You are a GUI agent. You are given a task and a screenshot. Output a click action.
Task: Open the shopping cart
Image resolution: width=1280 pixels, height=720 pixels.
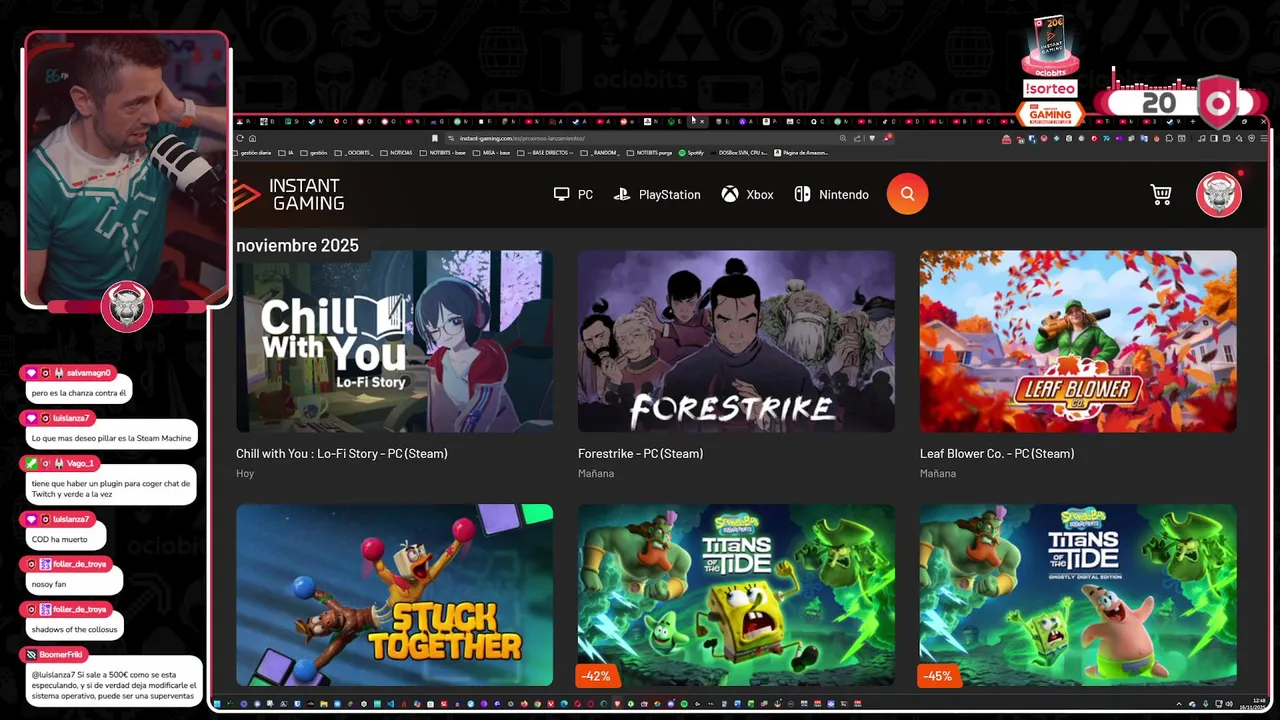(1161, 195)
